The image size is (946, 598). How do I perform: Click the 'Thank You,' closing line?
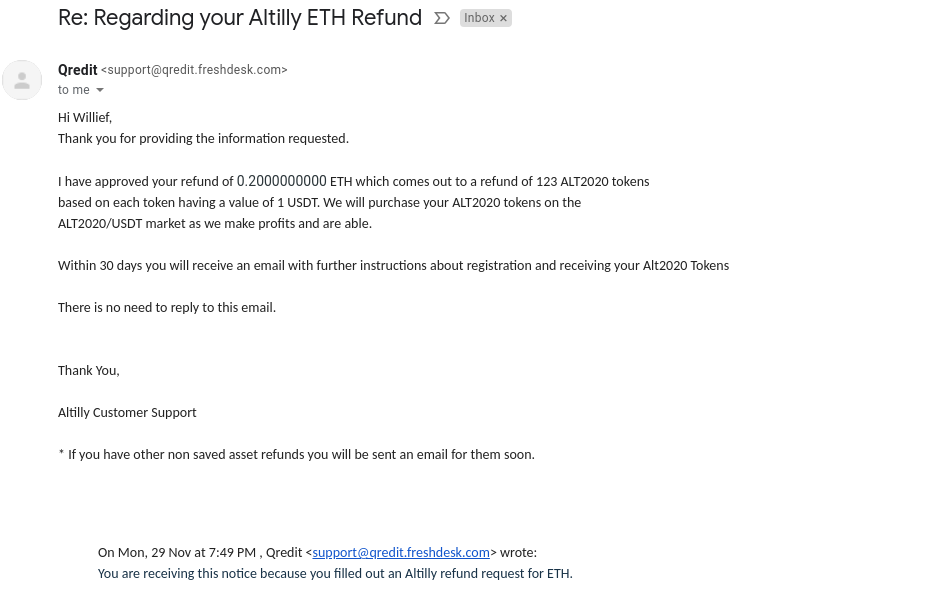[x=88, y=370]
